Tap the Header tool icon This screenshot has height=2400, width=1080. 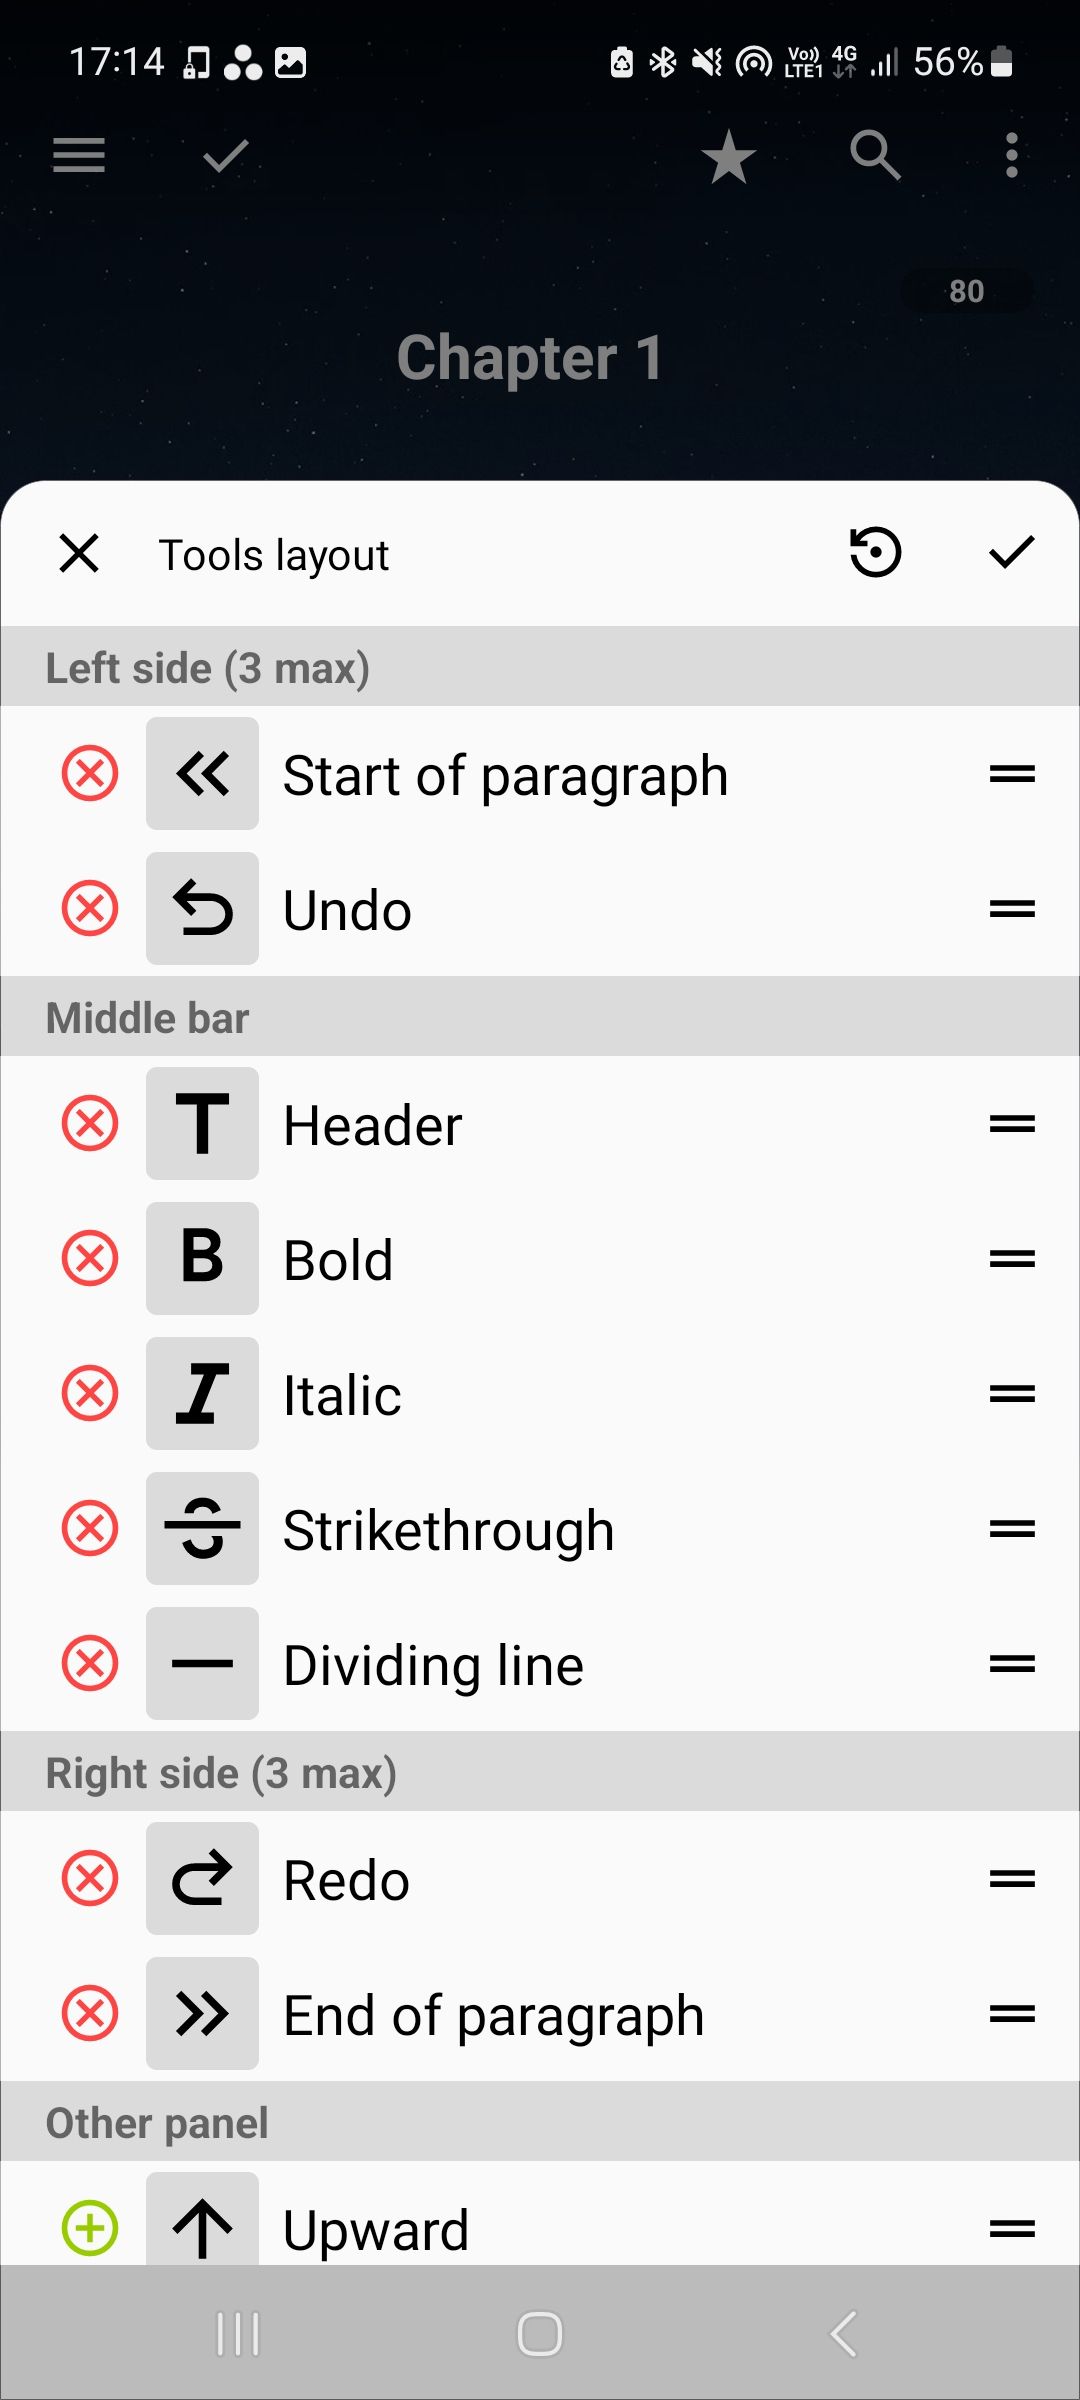click(202, 1123)
